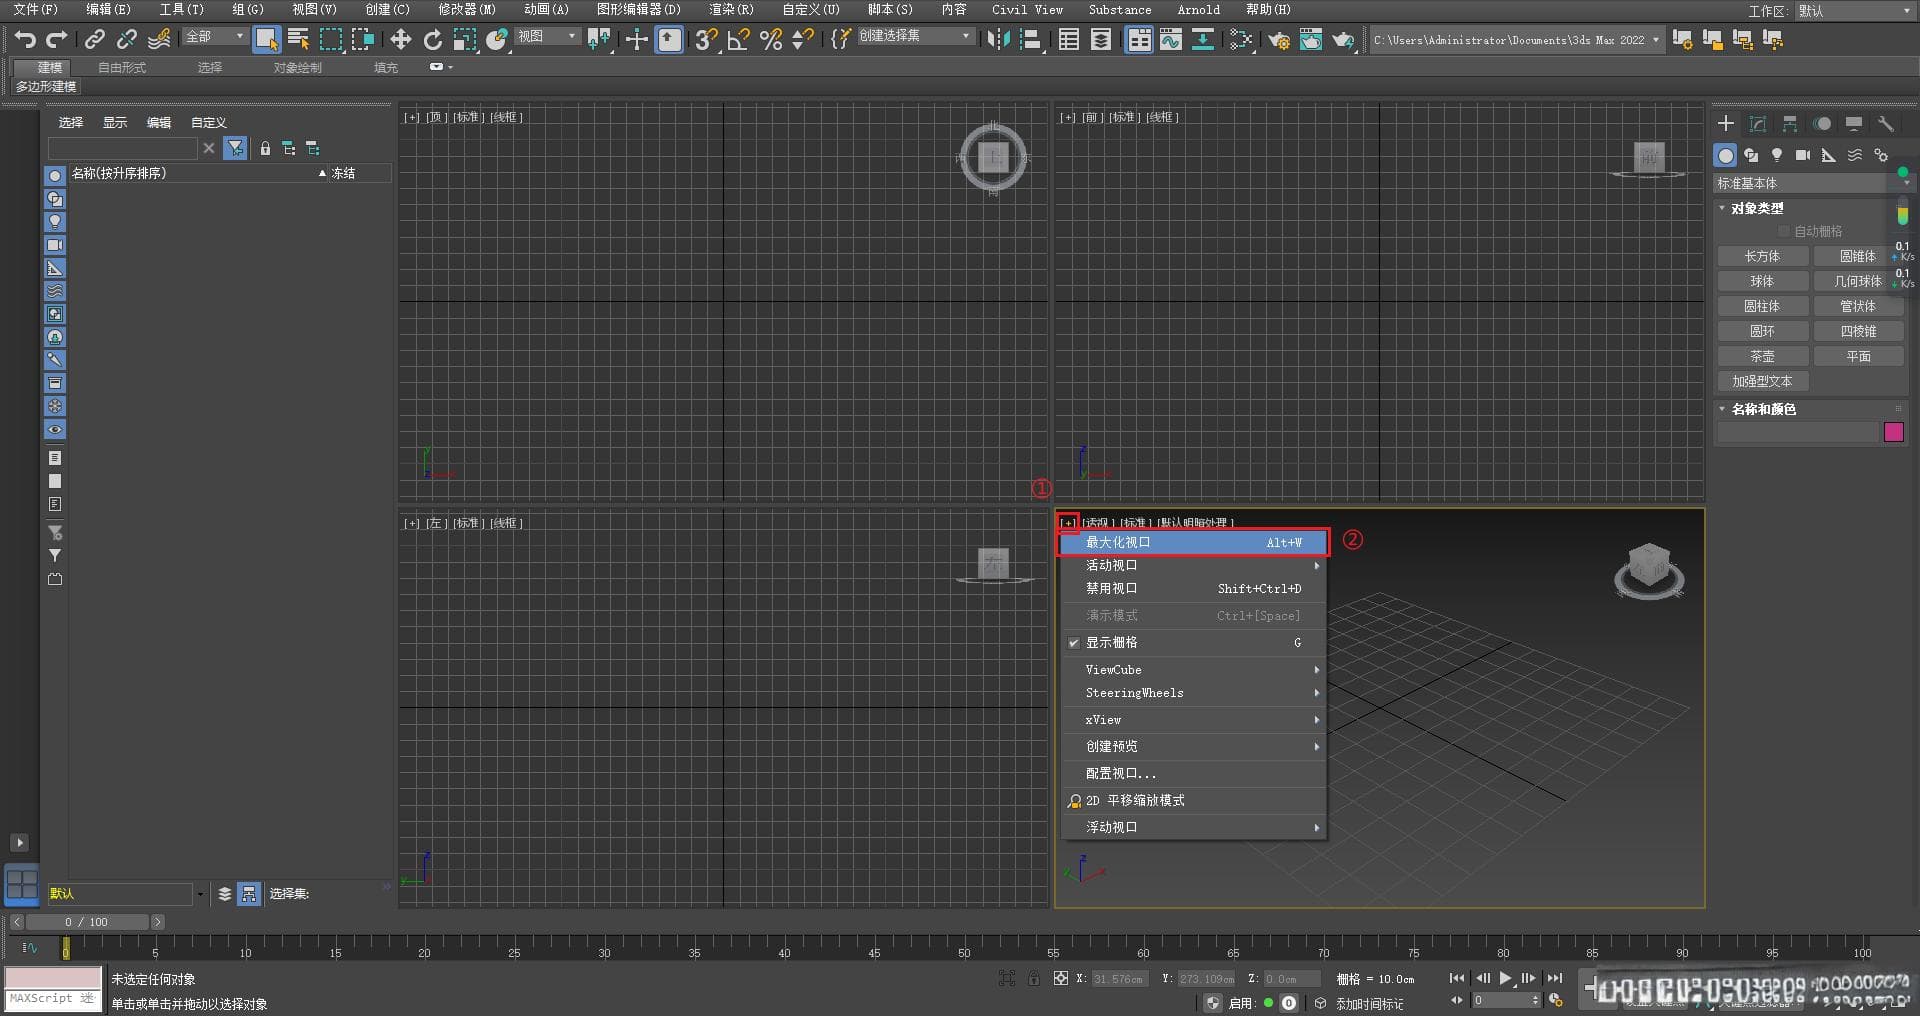This screenshot has height=1016, width=1920.
Task: Open the Curve Editor icon
Action: click(x=1171, y=39)
